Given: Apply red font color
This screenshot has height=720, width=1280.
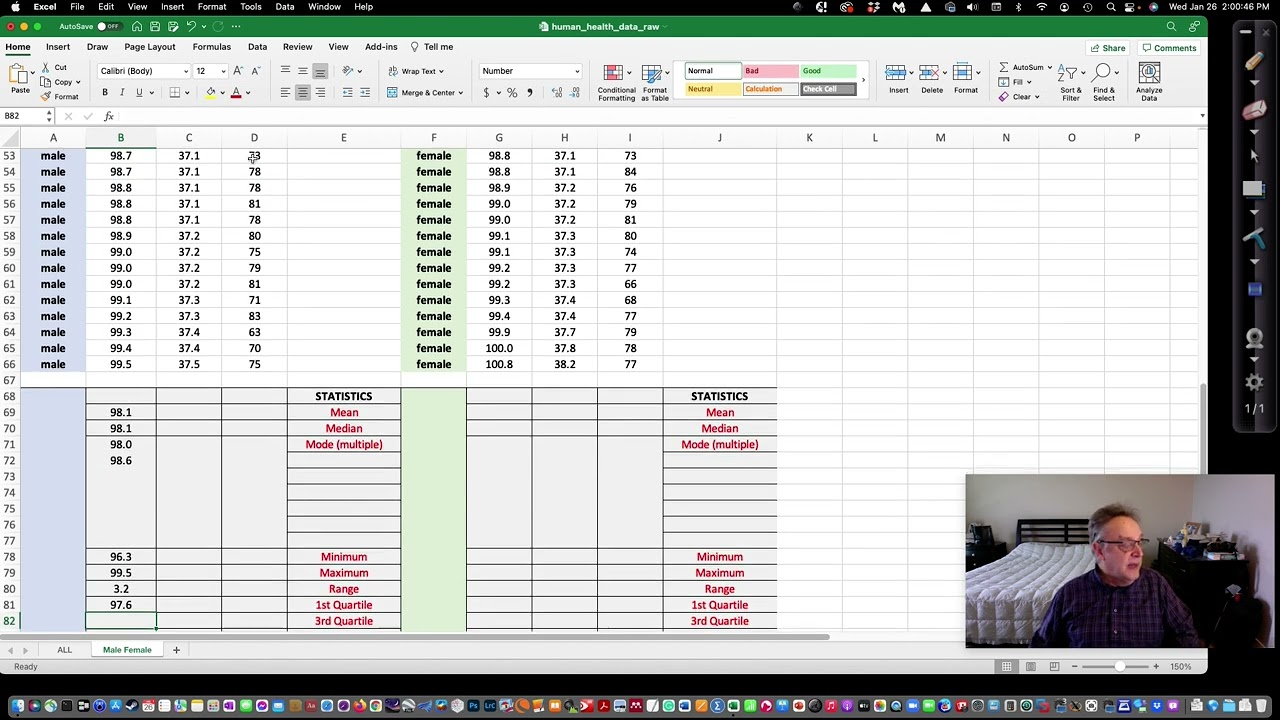Looking at the screenshot, I should click(x=236, y=93).
